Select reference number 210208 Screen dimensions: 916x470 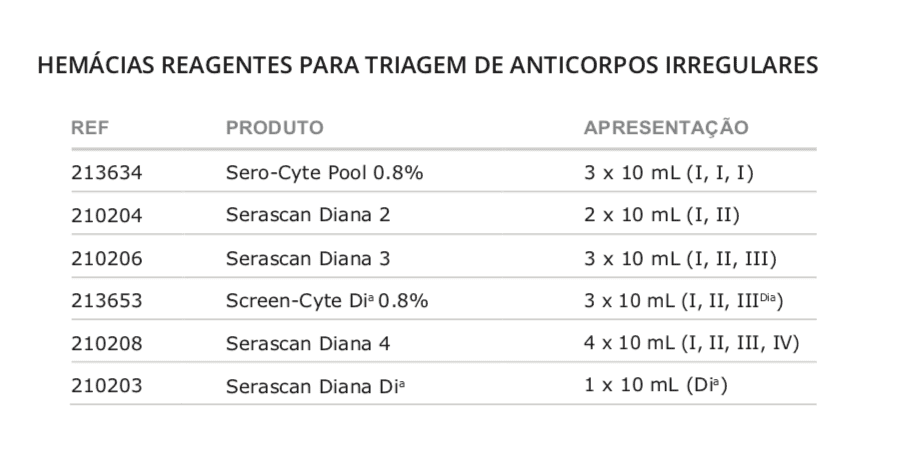coord(107,343)
